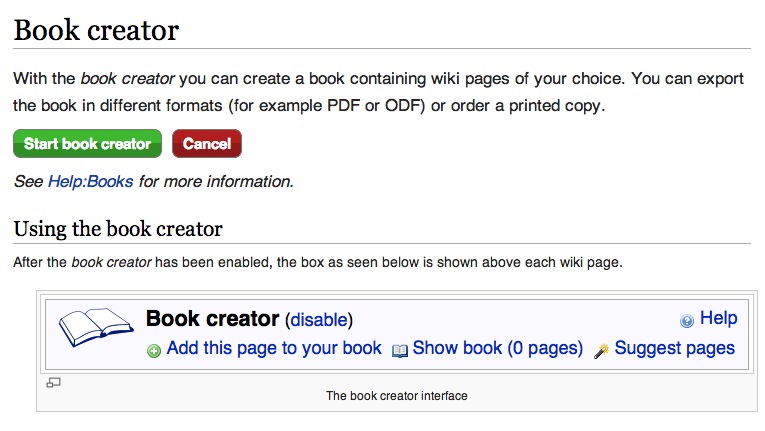Click the red Cancel button
This screenshot has height=431, width=765.
207,144
